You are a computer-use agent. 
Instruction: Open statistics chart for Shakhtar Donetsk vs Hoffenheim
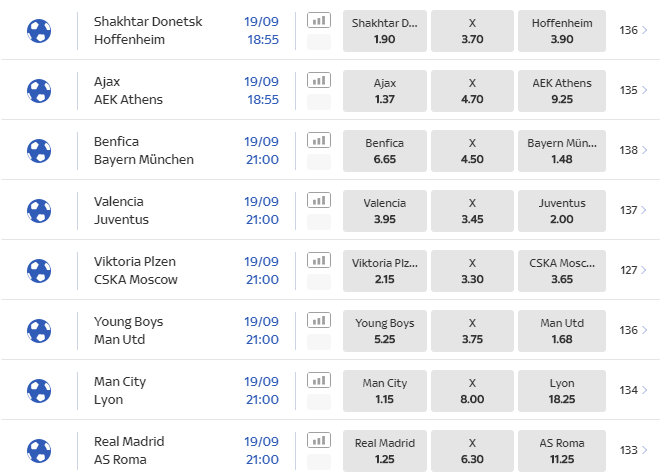pyautogui.click(x=318, y=20)
